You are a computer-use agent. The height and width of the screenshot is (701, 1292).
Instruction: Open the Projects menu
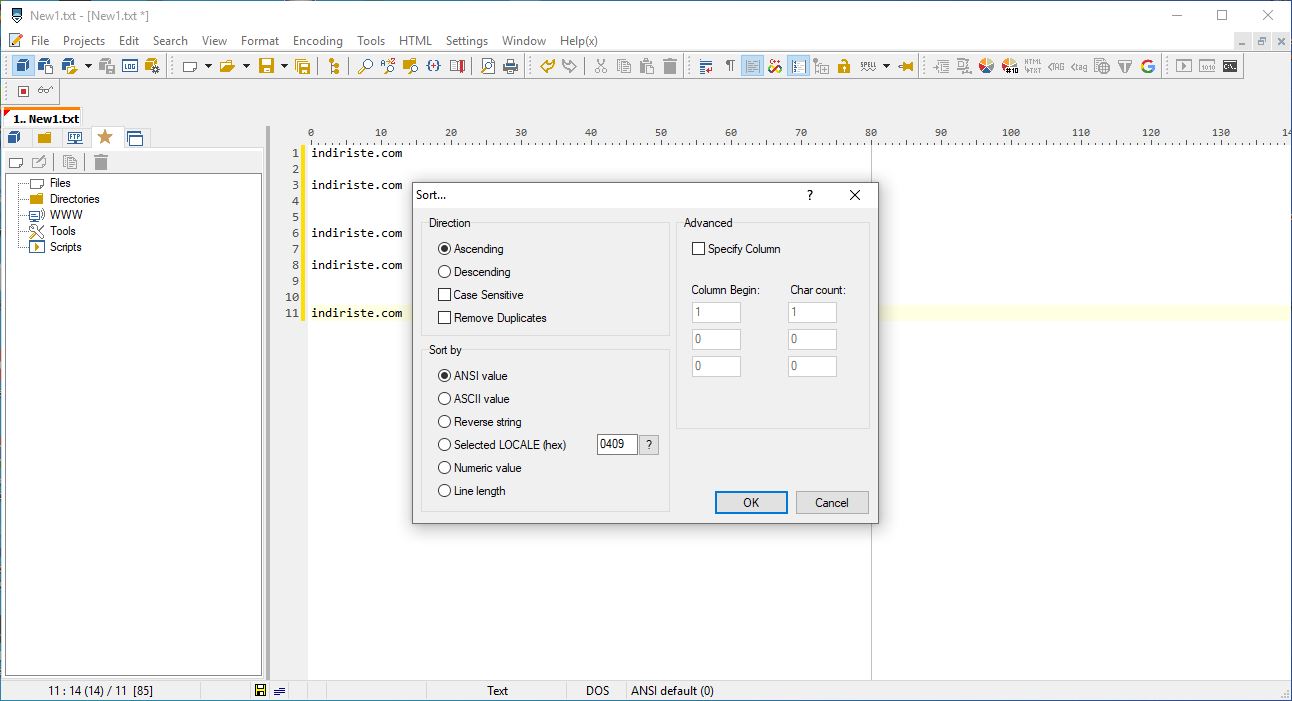coord(84,41)
